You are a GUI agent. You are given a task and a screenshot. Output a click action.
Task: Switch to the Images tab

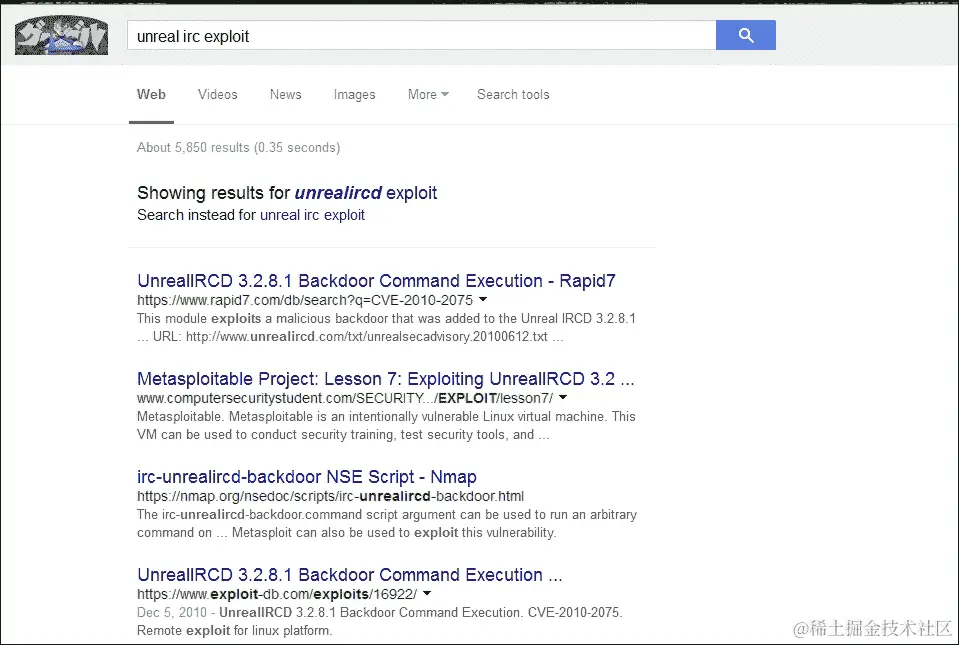pyautogui.click(x=354, y=95)
